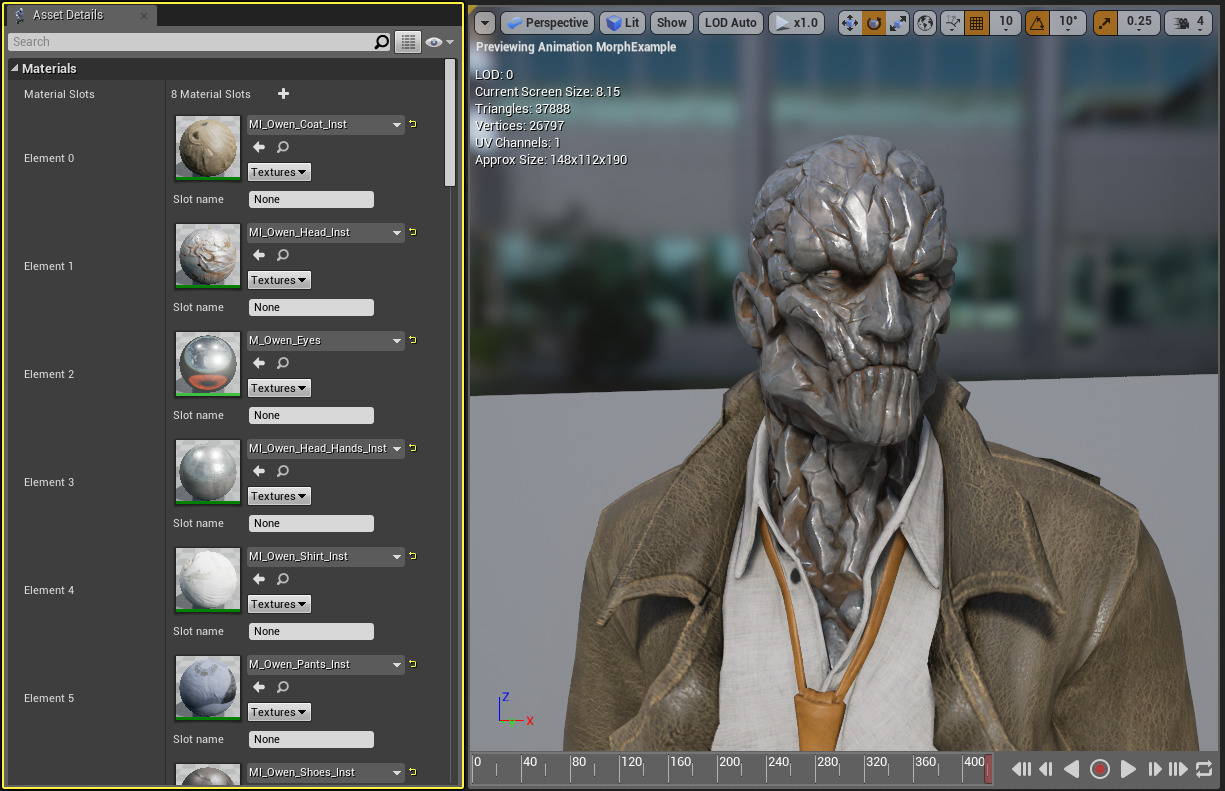
Task: Reset MI_Owen_Head_Inst to default value
Action: tap(413, 232)
